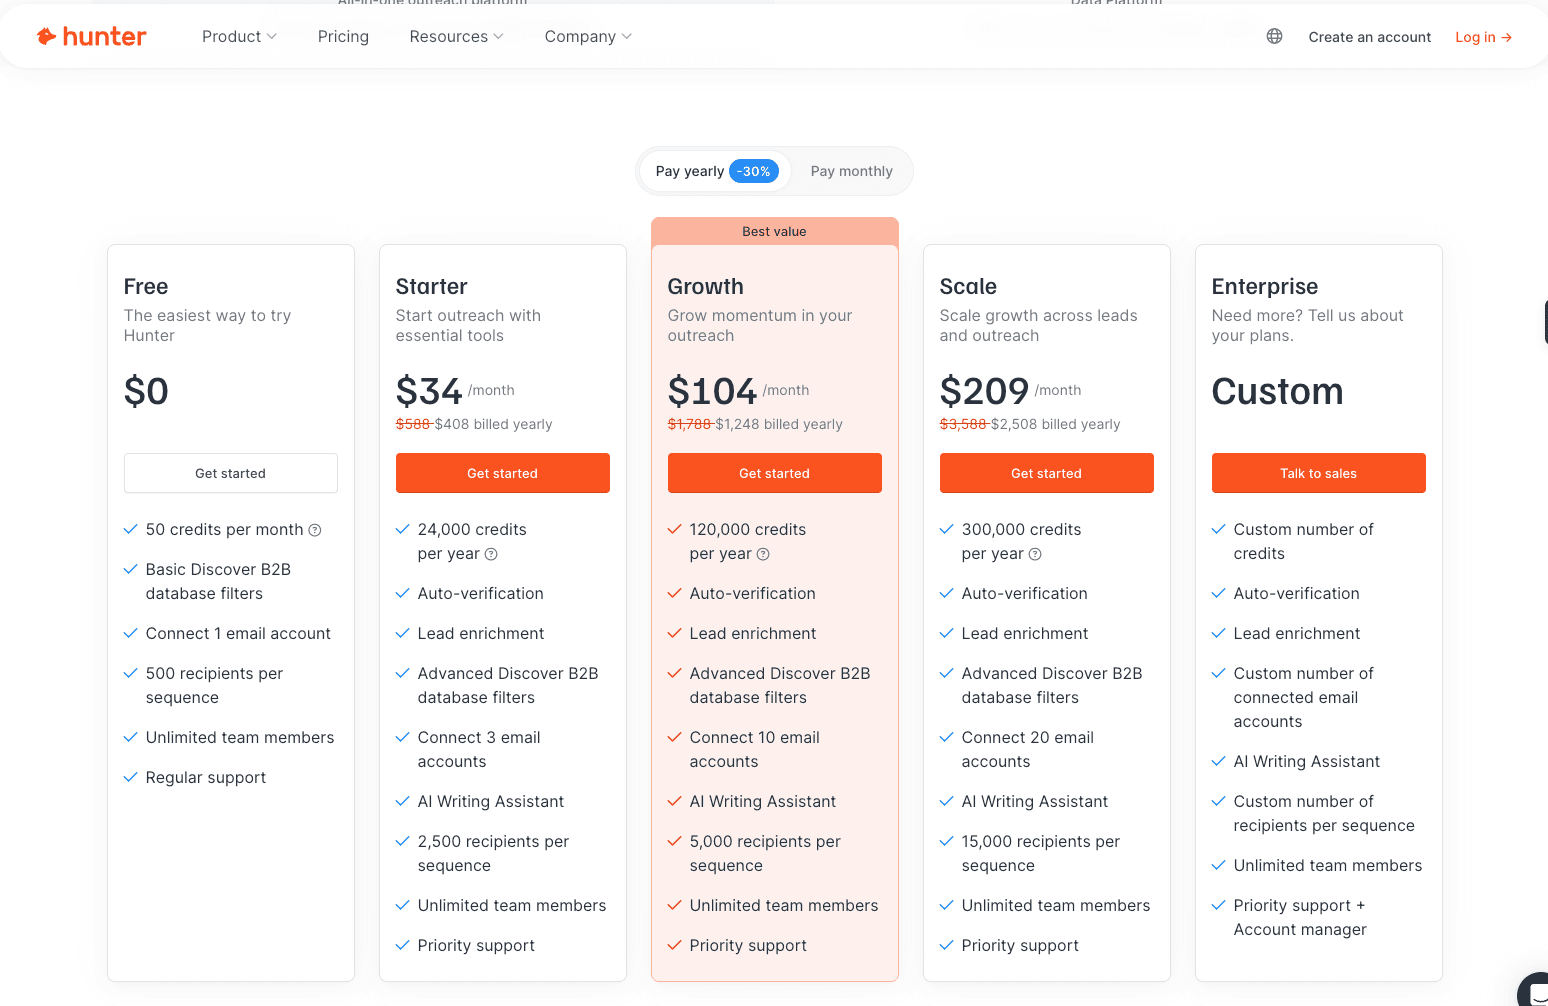Image resolution: width=1548 pixels, height=1006 pixels.
Task: Click the credits tooltip on the Growth plan
Action: 763,554
